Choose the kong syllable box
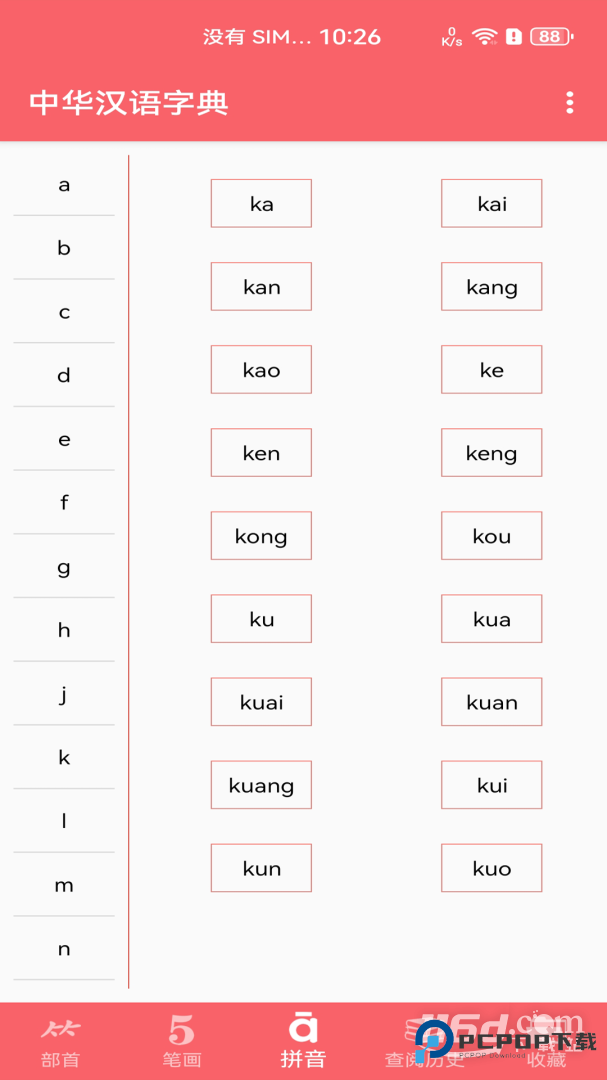 [x=261, y=535]
